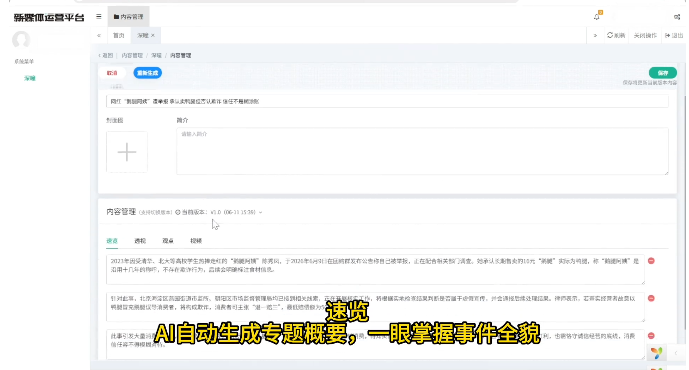Image resolution: width=689 pixels, height=370 pixels.
Task: Open the settings gears icon at top right
Action: click(x=677, y=17)
